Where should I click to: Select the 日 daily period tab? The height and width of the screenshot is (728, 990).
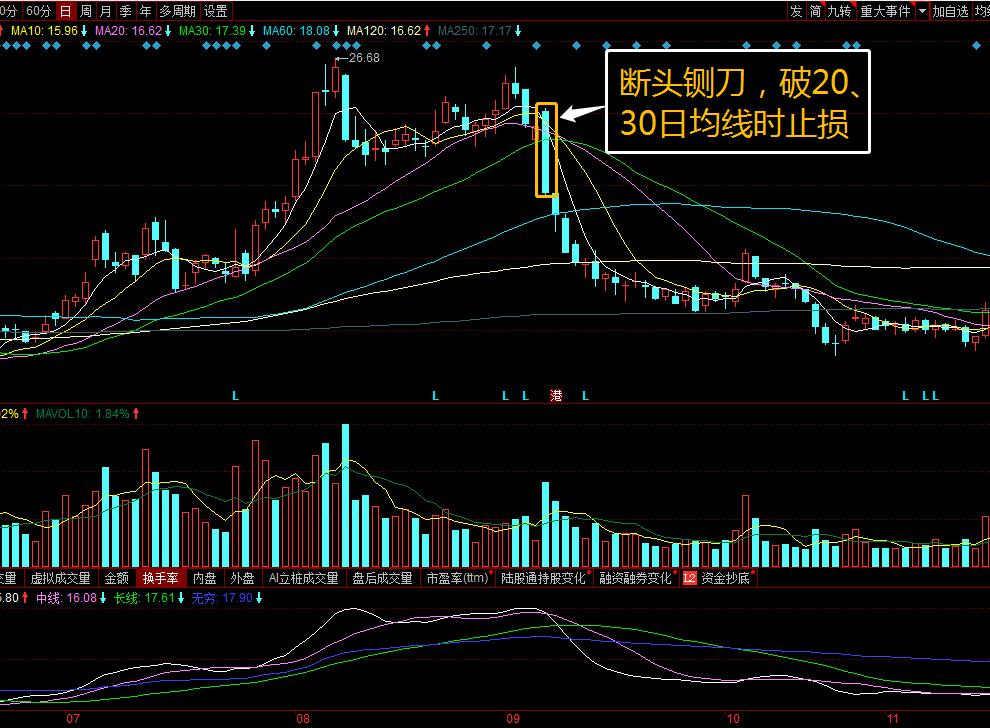65,11
